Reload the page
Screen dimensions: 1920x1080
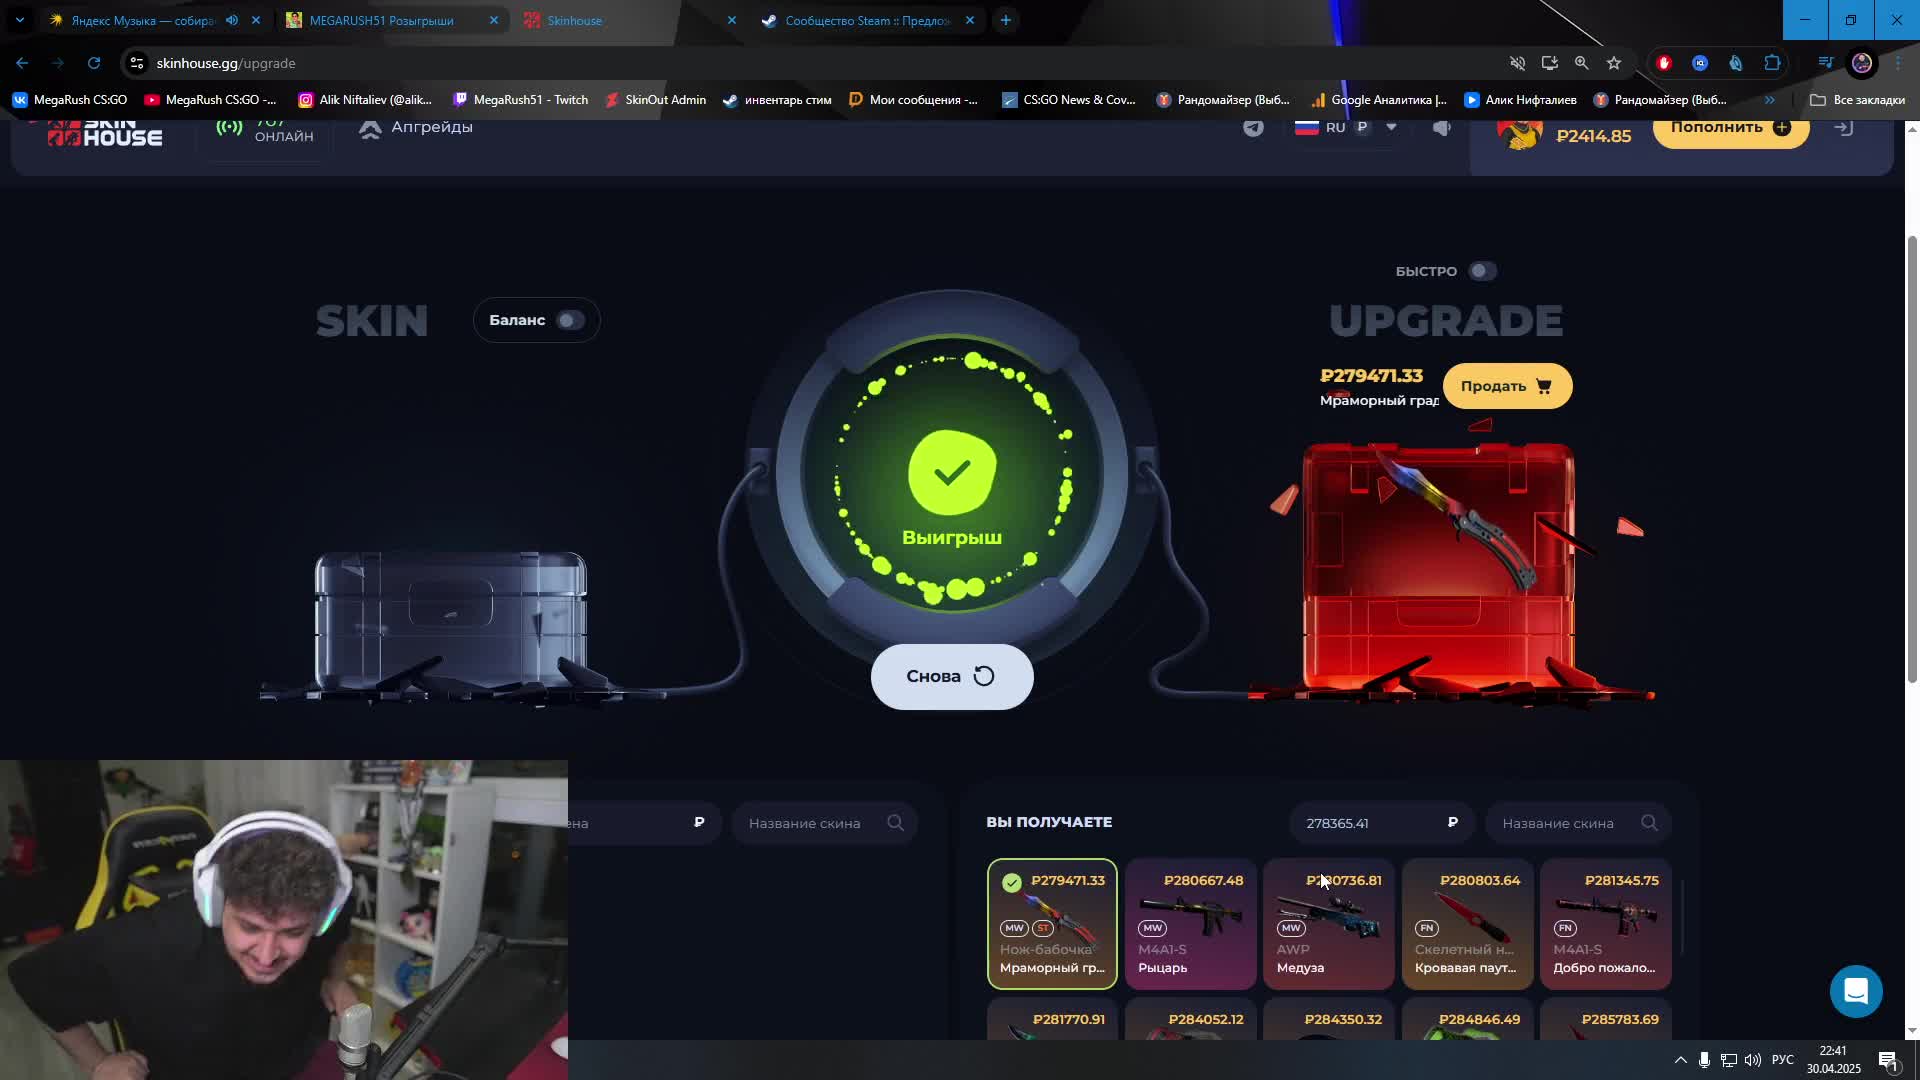94,63
